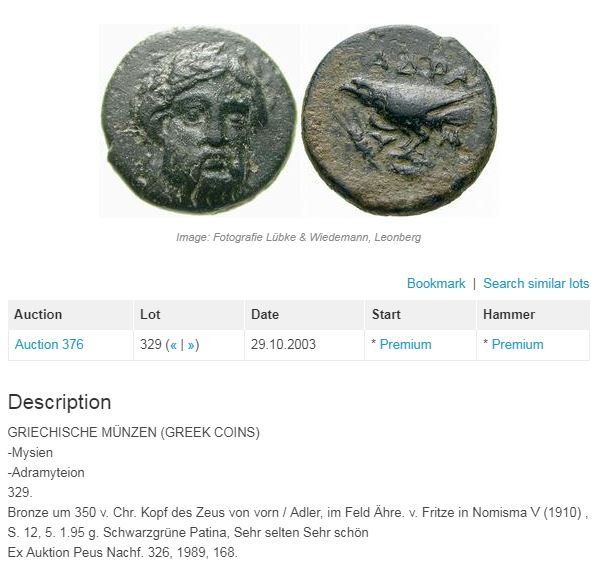Open the Auction 376 link
597x562 pixels.
pyautogui.click(x=49, y=345)
